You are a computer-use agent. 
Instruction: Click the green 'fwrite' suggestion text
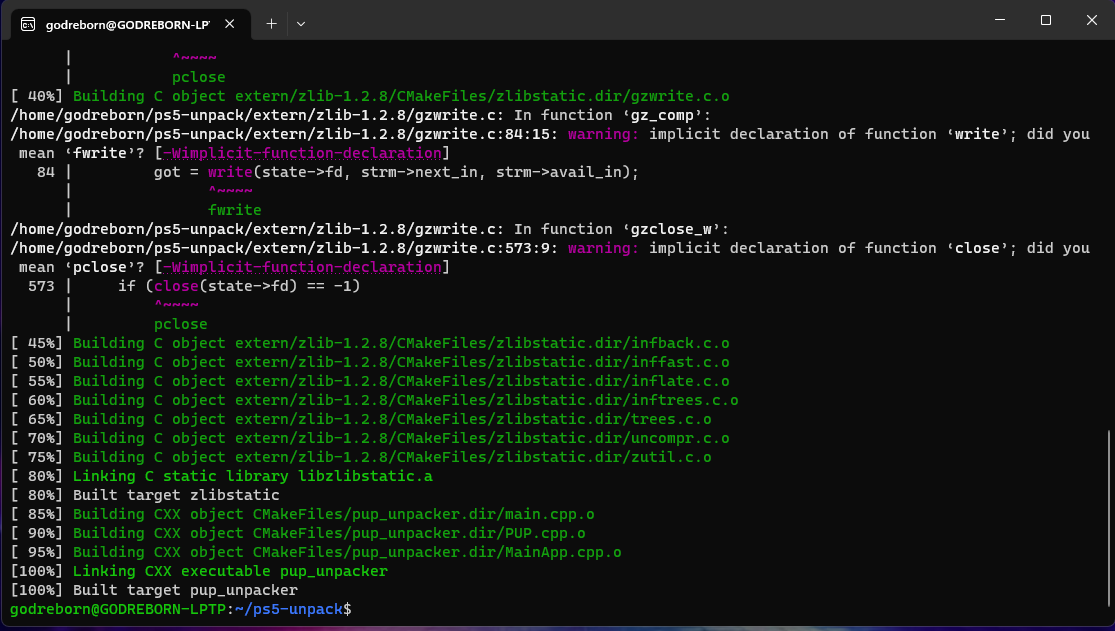pyautogui.click(x=235, y=211)
